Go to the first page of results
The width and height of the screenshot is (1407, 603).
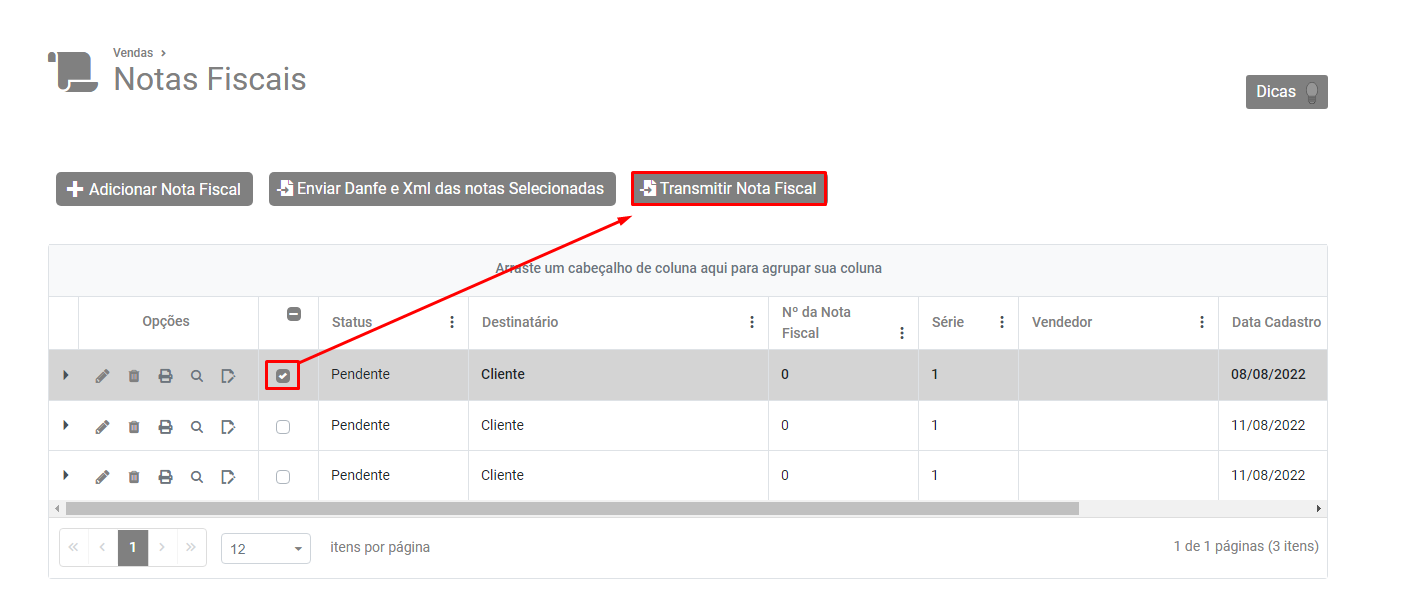click(x=74, y=548)
